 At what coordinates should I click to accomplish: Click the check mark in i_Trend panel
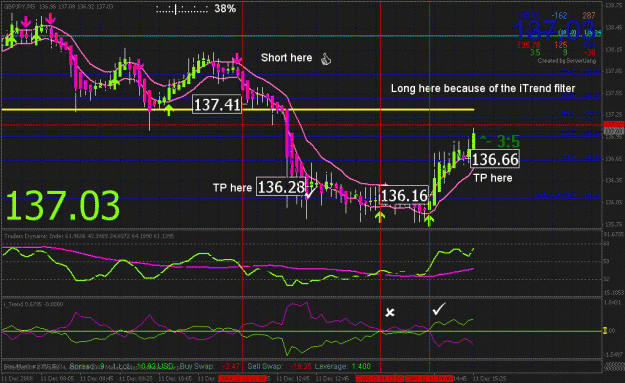point(439,309)
